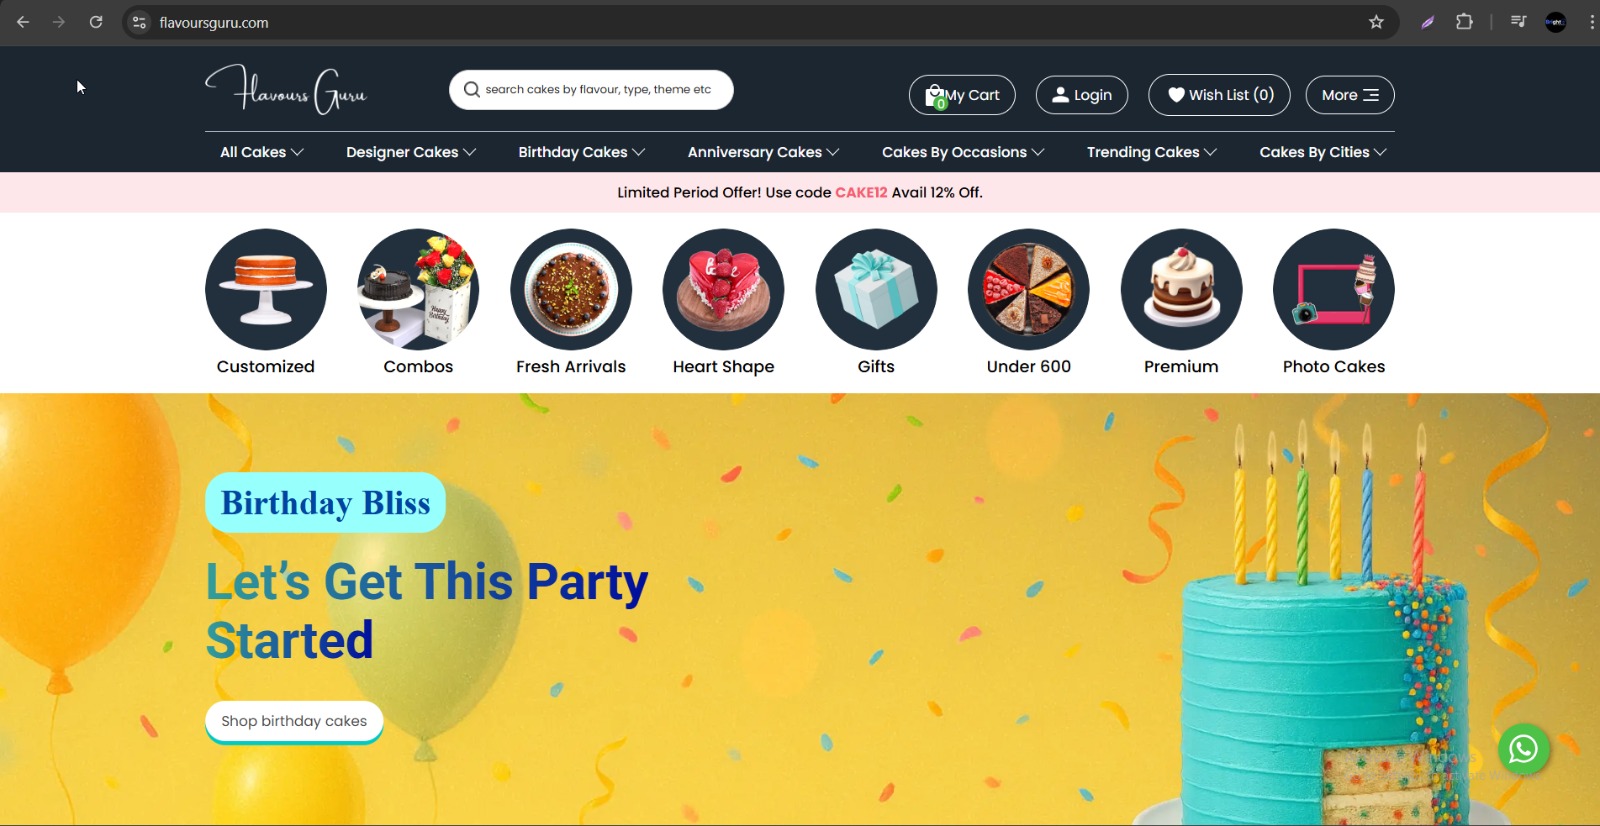Viewport: 1600px width, 826px height.
Task: Select the Photo Cakes category icon
Action: [1333, 289]
